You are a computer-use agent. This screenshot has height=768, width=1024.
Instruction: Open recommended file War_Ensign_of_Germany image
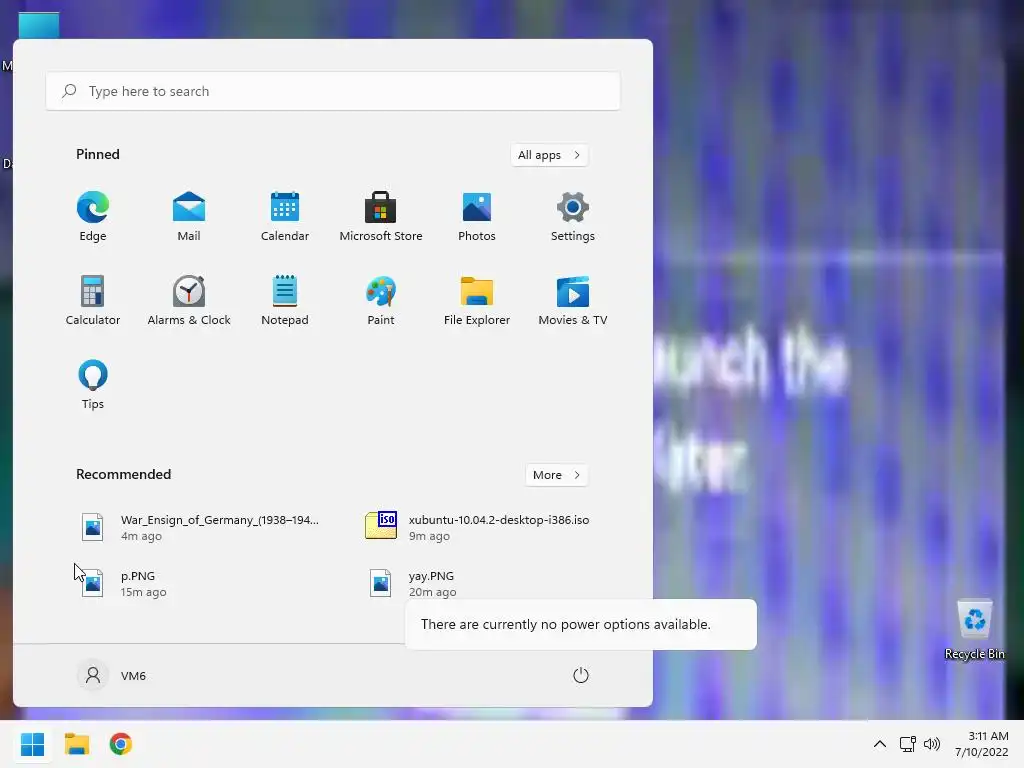tap(200, 527)
